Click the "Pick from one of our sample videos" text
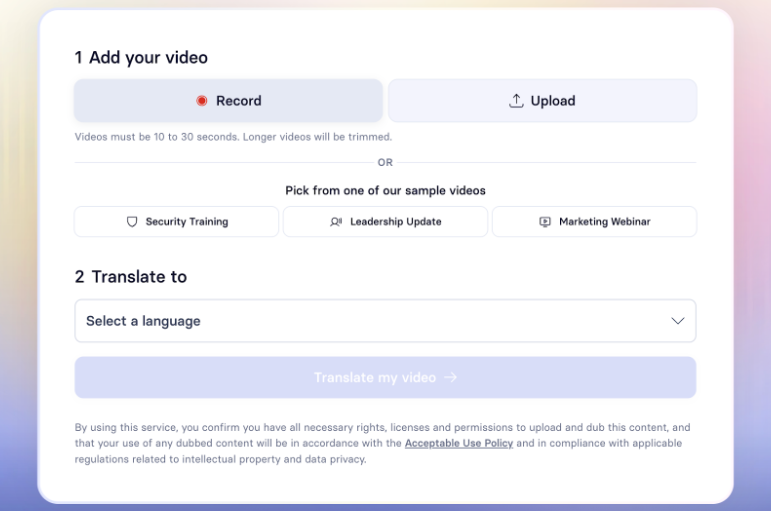Viewport: 771px width, 511px height. pyautogui.click(x=385, y=190)
